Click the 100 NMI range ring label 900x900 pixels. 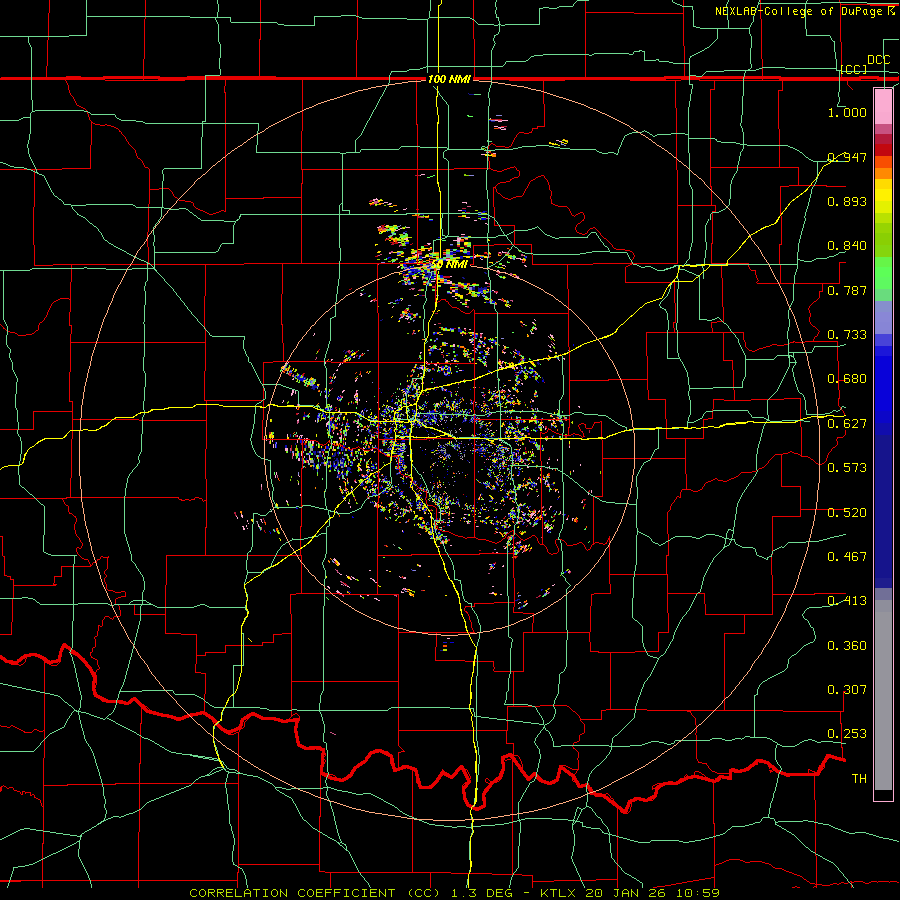pos(449,79)
